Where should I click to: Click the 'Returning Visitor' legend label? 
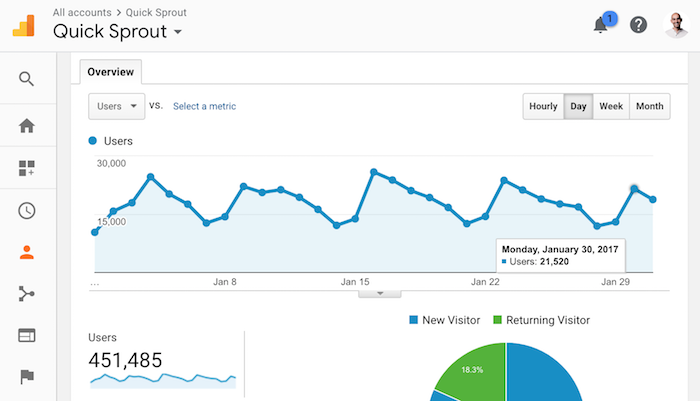tap(548, 320)
